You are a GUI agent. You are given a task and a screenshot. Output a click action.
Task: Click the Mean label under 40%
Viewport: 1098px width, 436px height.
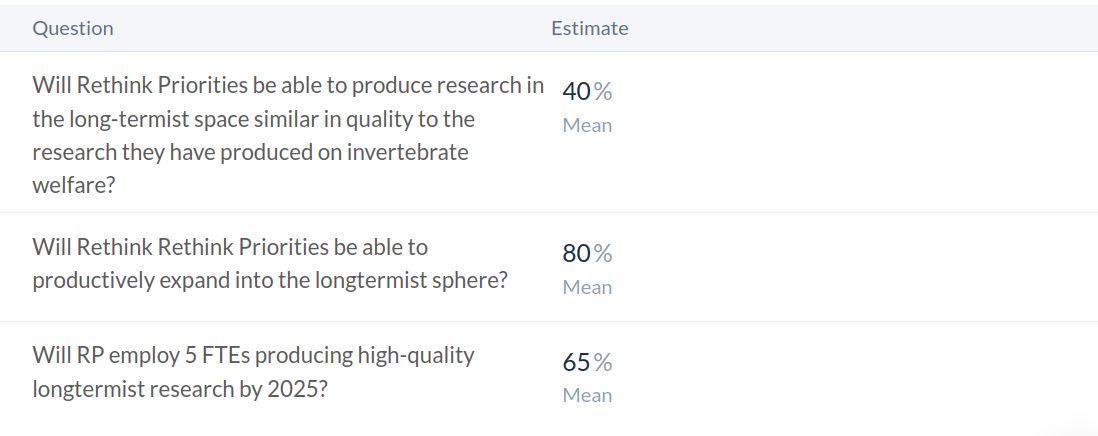coord(587,126)
